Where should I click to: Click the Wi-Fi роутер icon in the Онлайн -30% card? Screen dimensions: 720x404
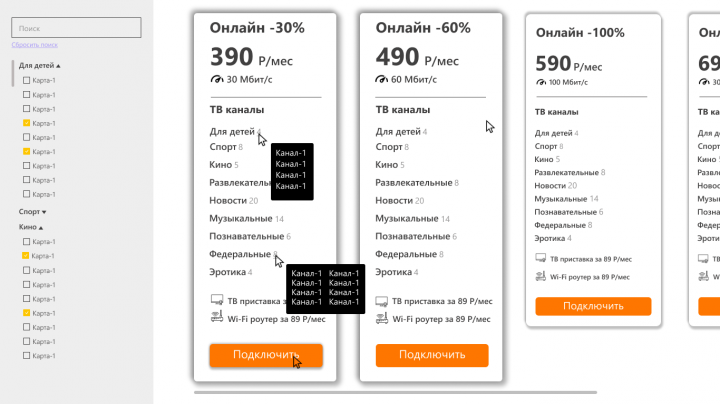click(x=216, y=318)
